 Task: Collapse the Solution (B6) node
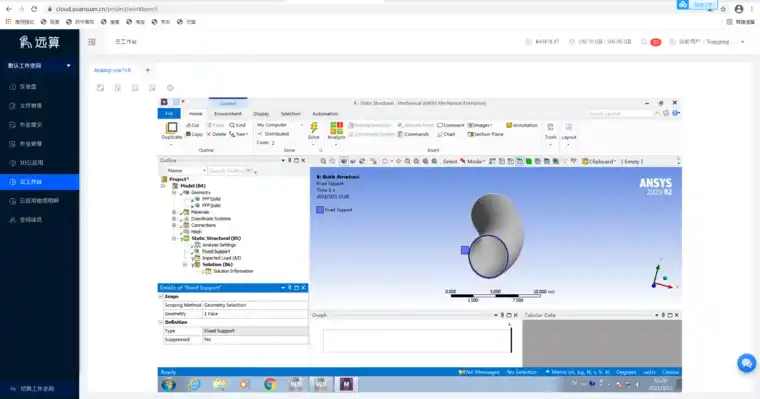(x=185, y=265)
